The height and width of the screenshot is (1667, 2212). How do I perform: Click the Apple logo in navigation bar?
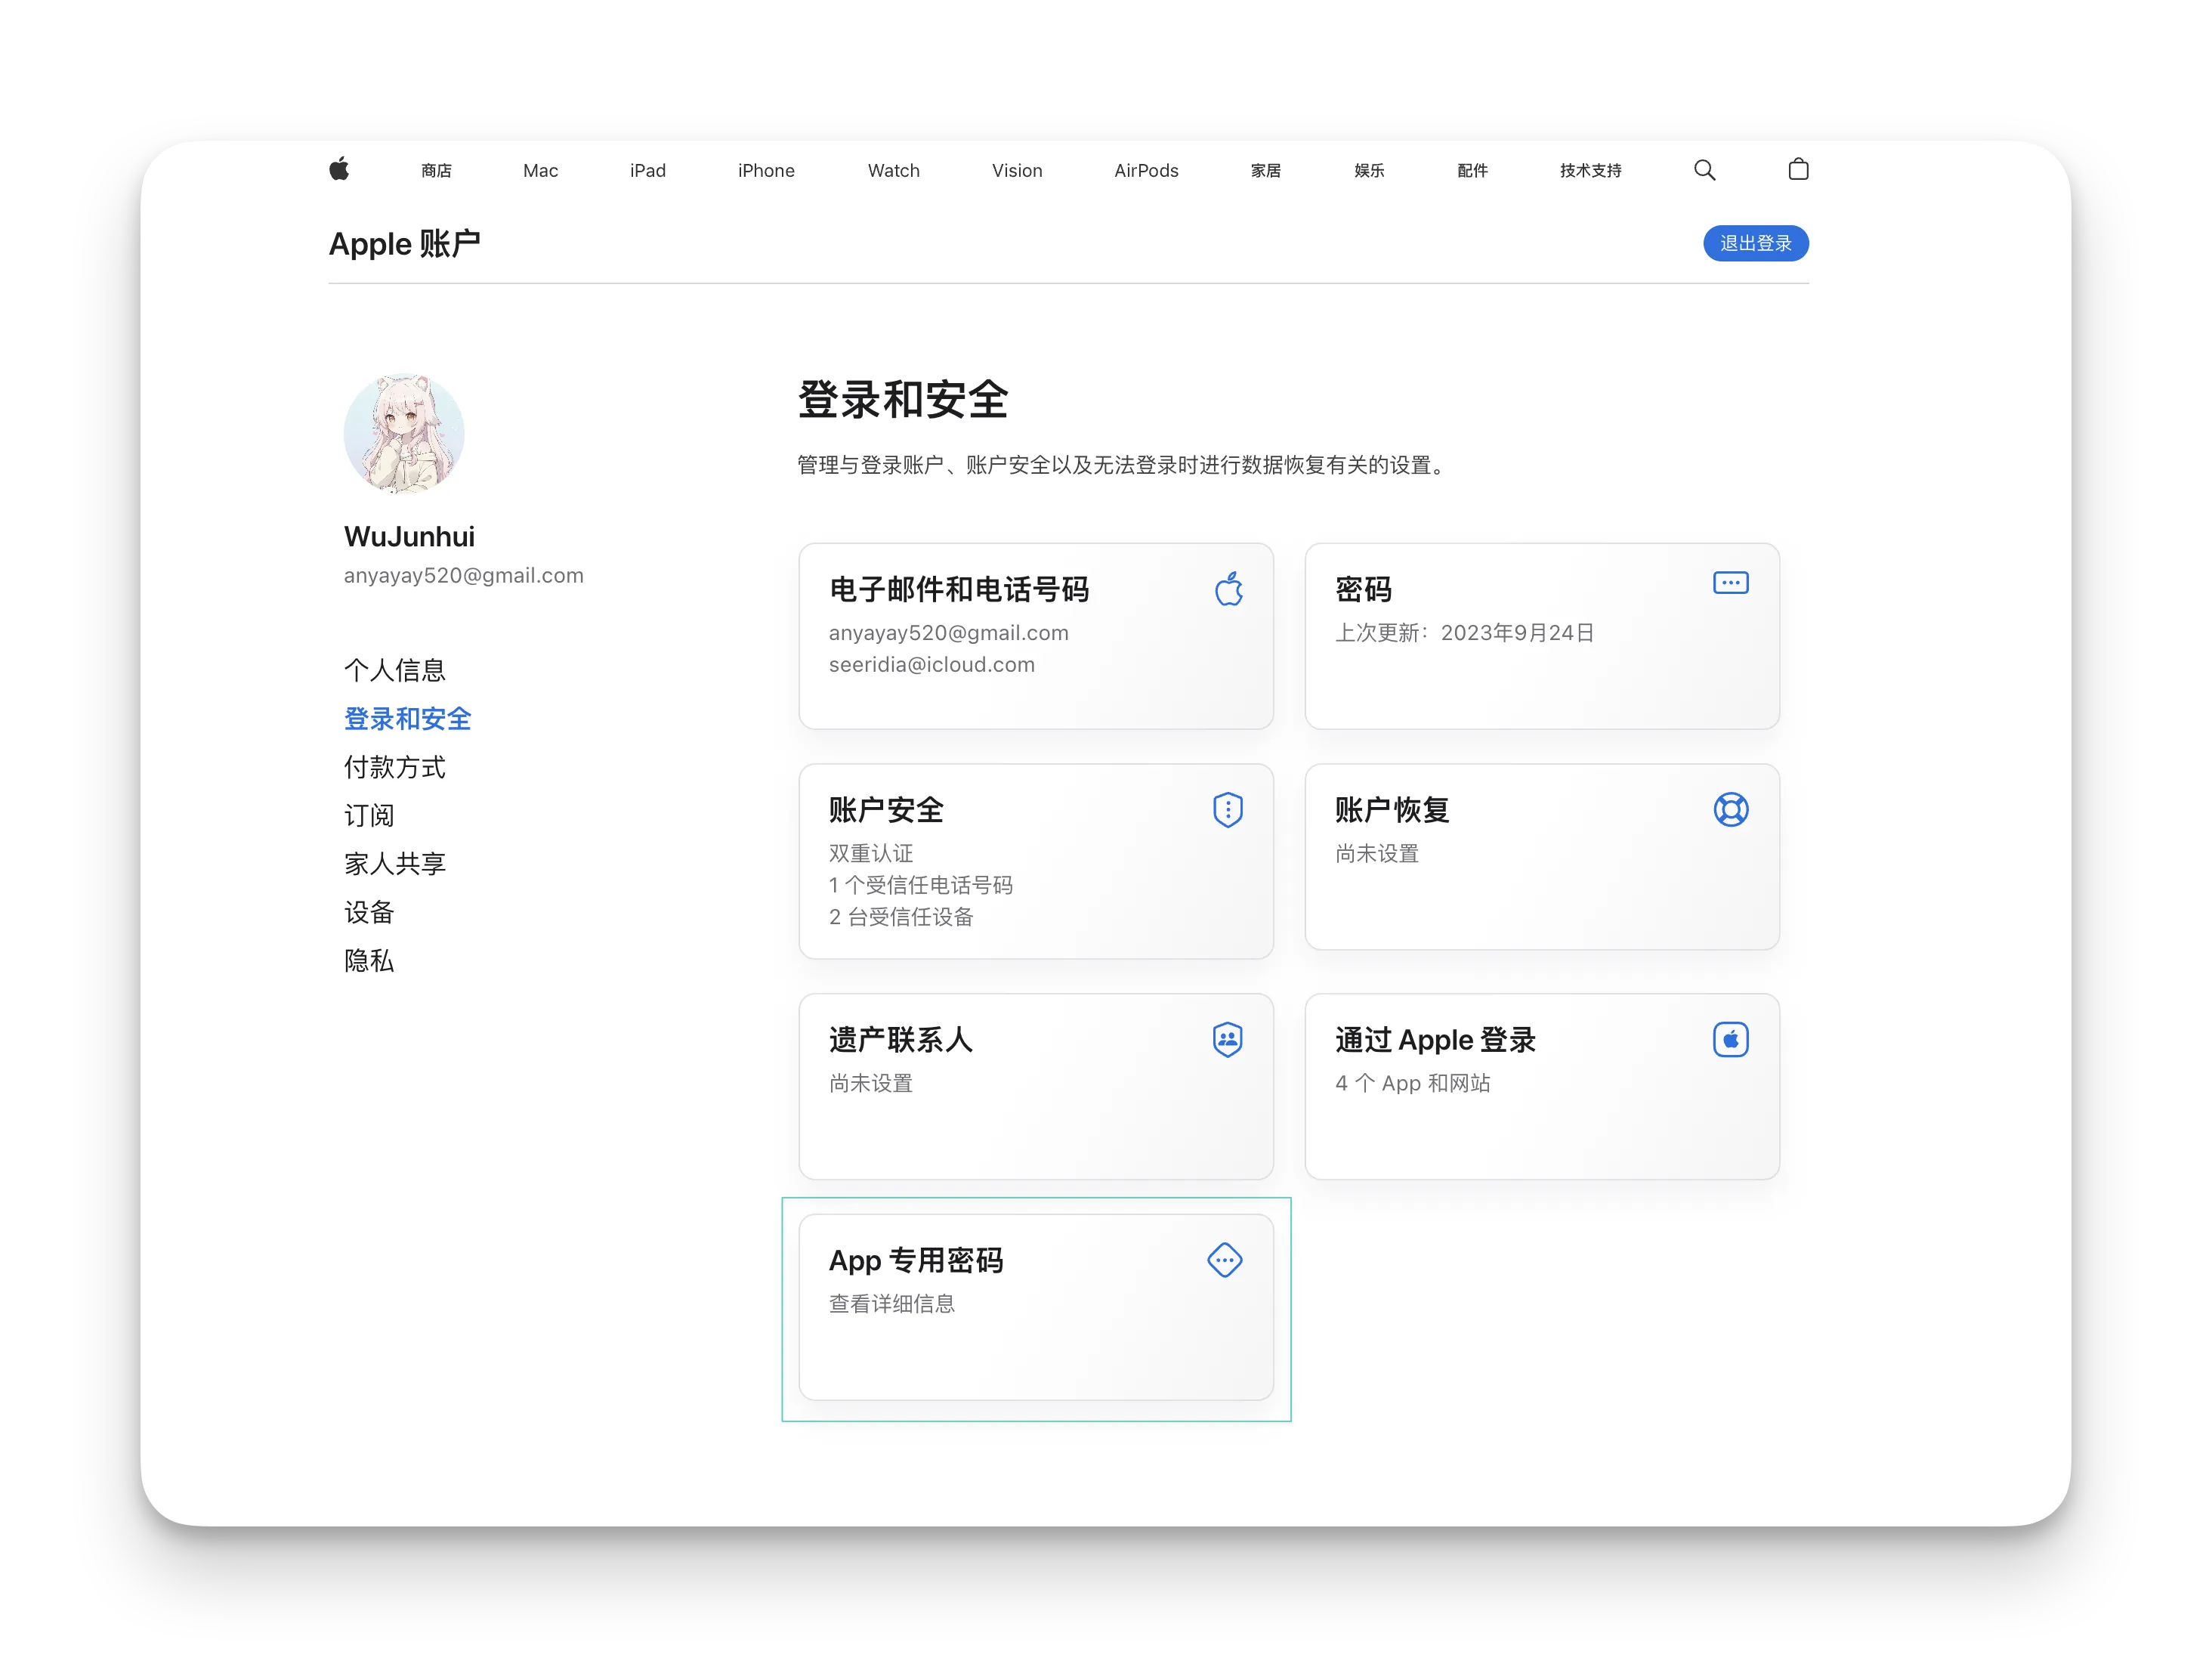339,170
